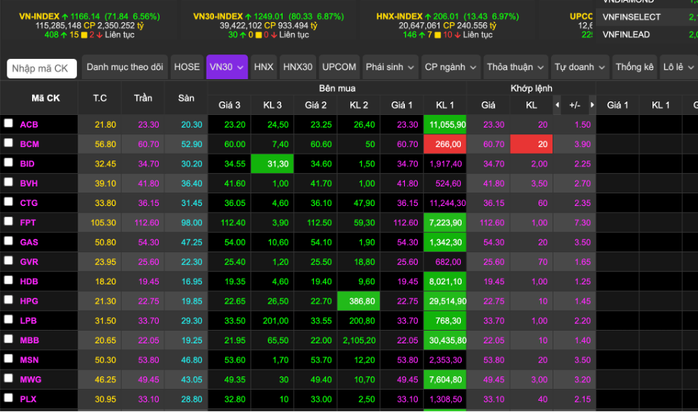Image resolution: width=698 pixels, height=412 pixels.
Task: Tick the checkbox for CTG
Action: [8, 202]
